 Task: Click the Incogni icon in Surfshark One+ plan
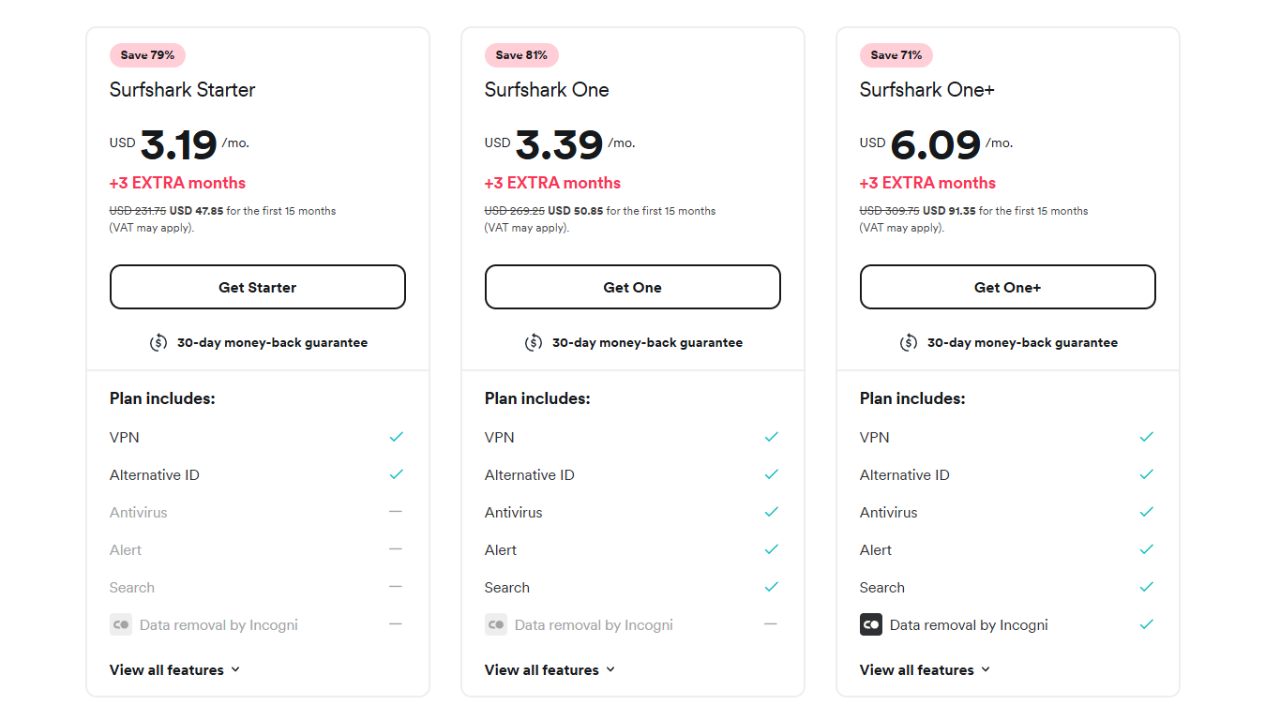871,625
